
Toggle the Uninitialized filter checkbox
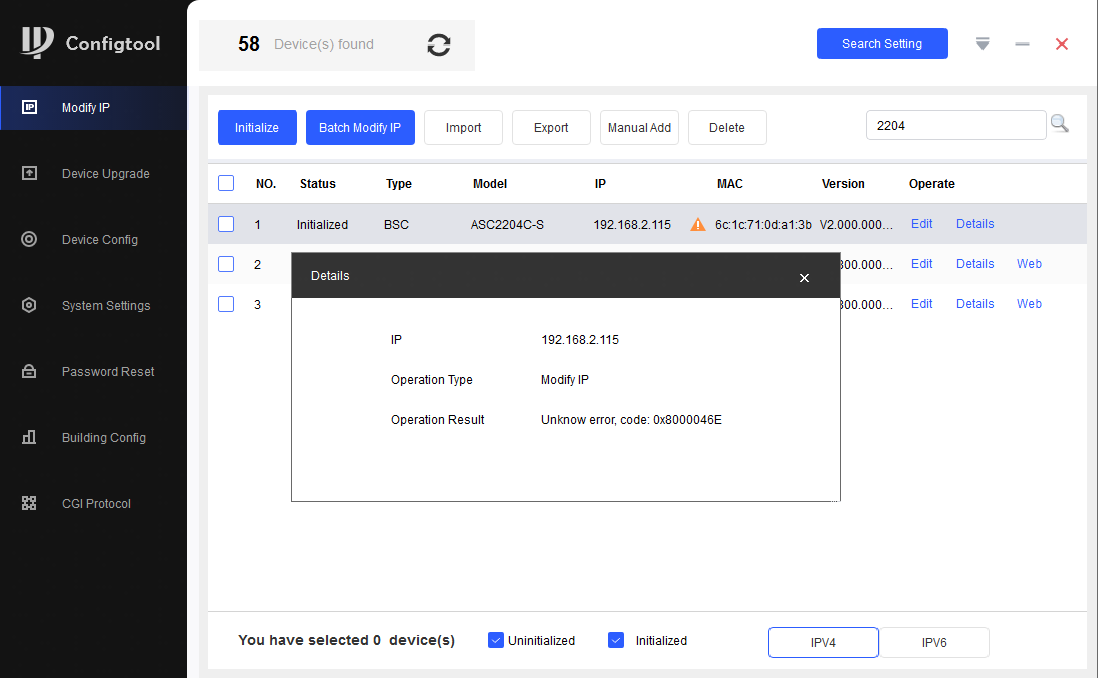point(496,640)
